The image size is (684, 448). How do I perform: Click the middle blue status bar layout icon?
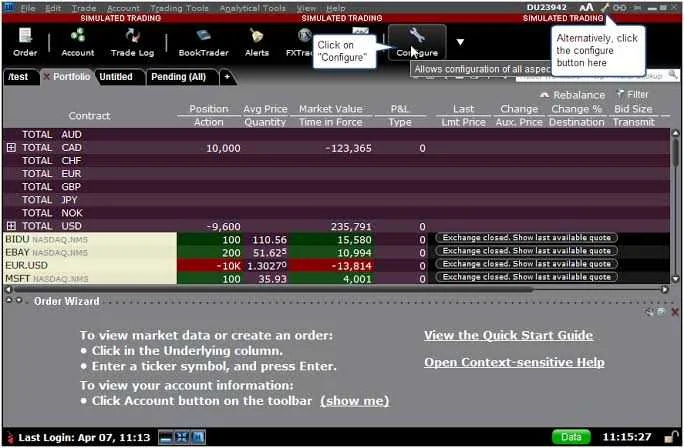(x=181, y=437)
